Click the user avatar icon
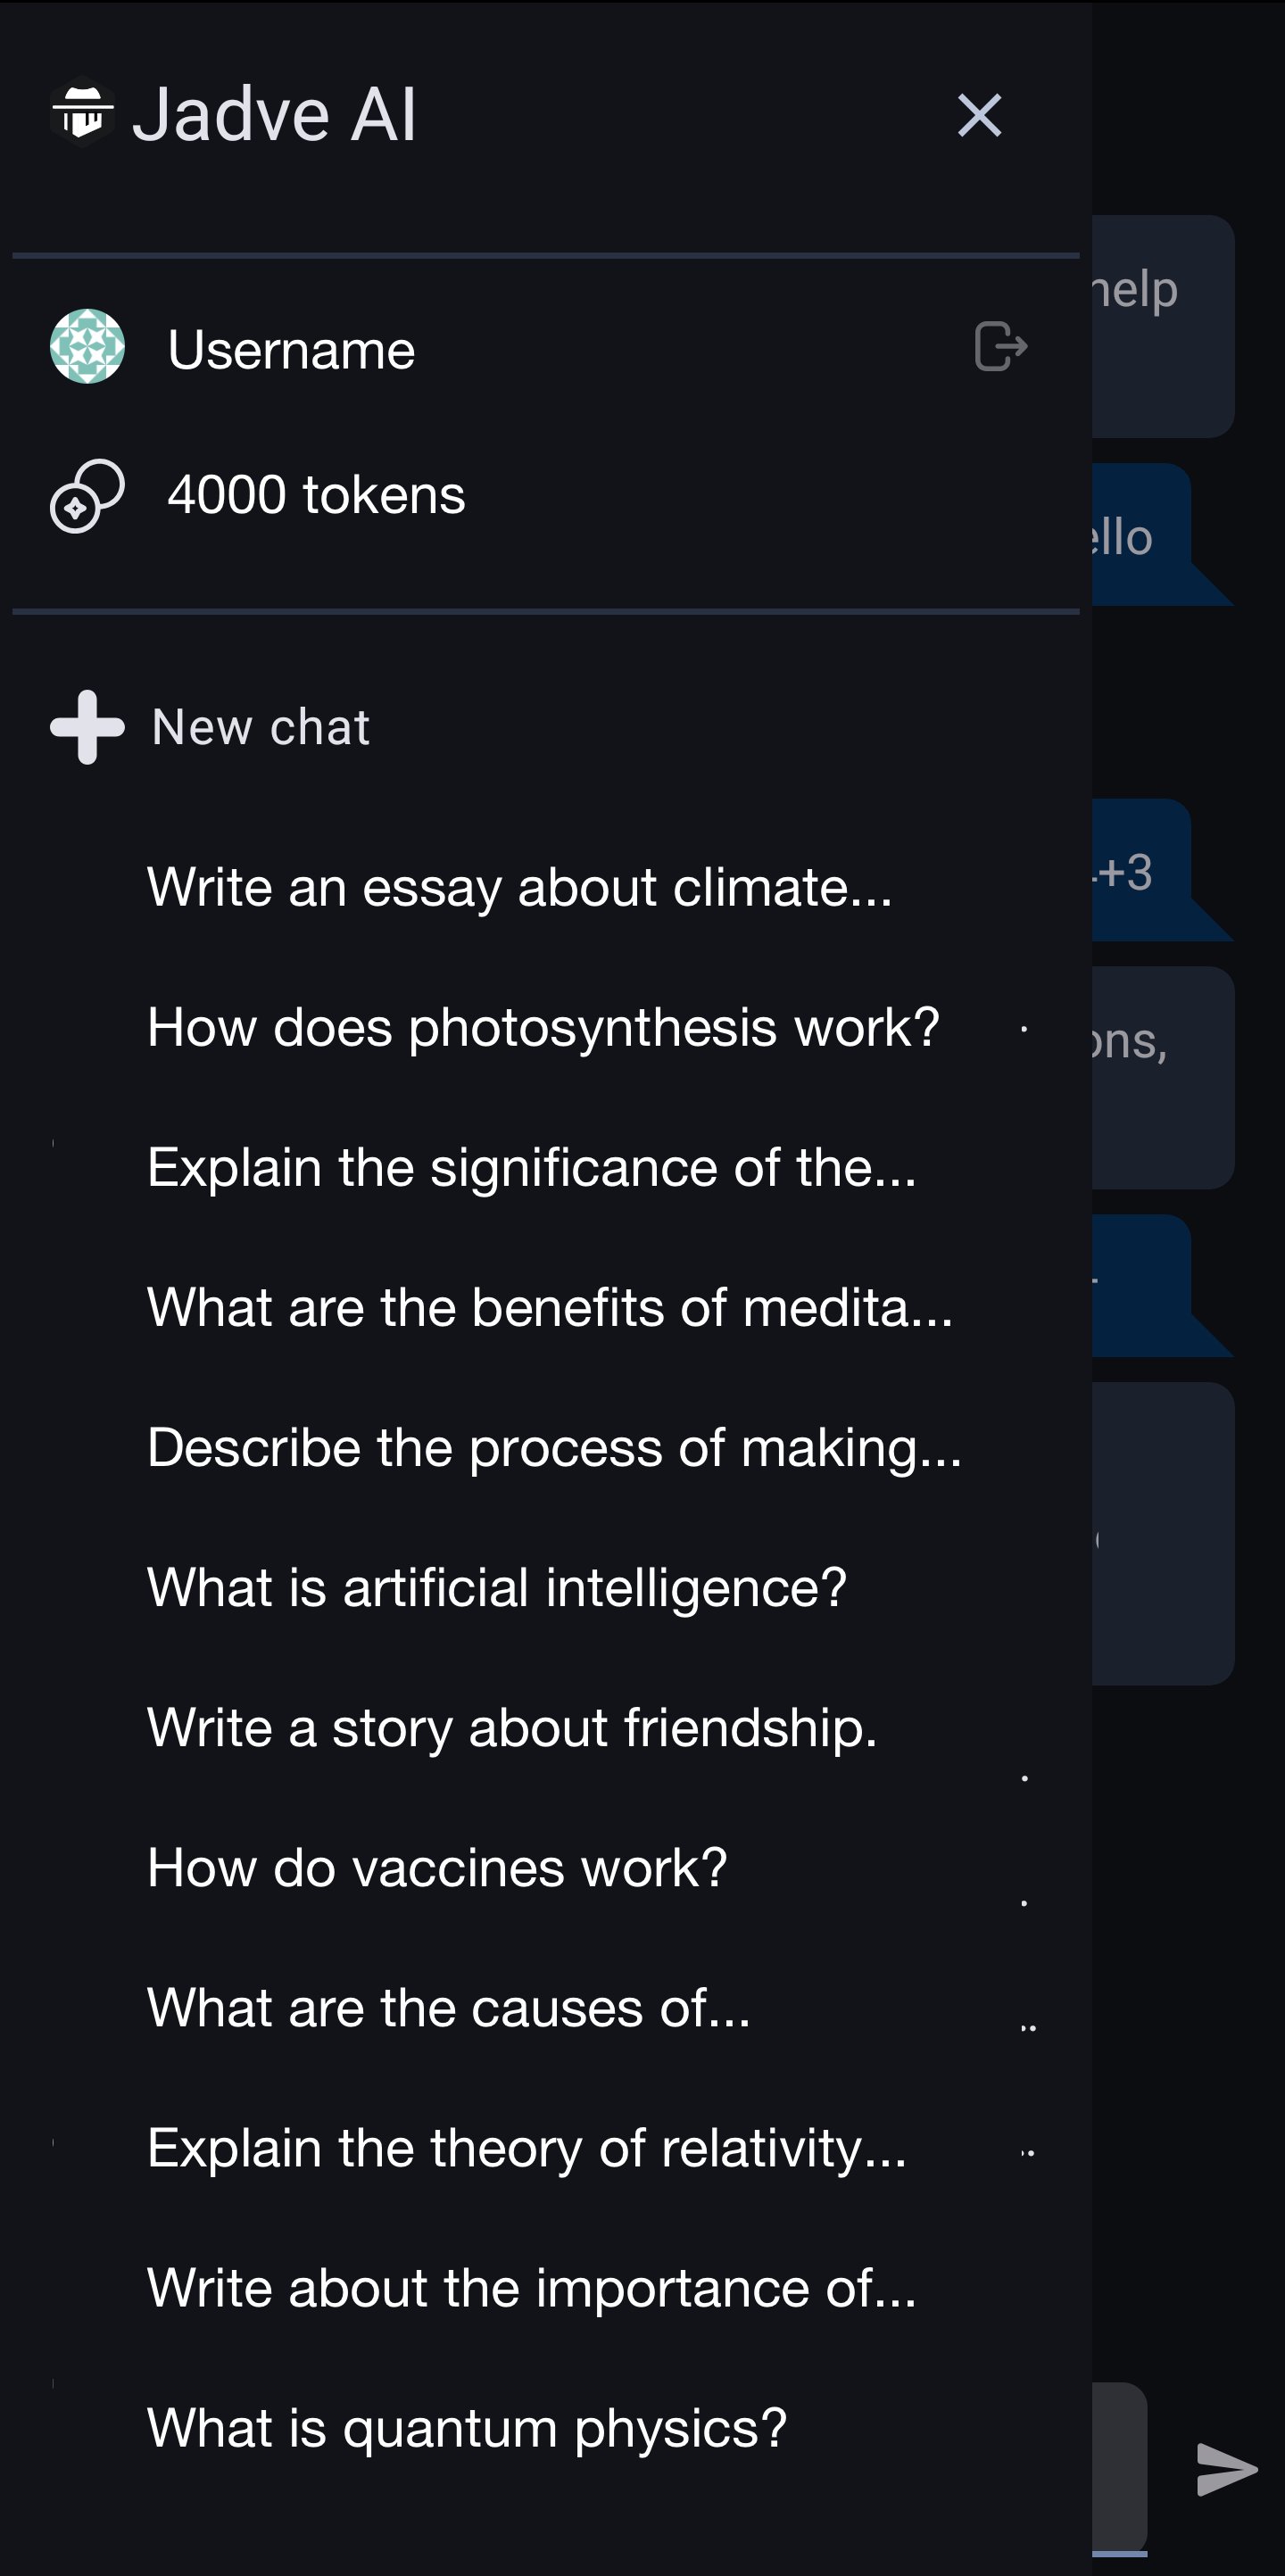 pos(88,347)
